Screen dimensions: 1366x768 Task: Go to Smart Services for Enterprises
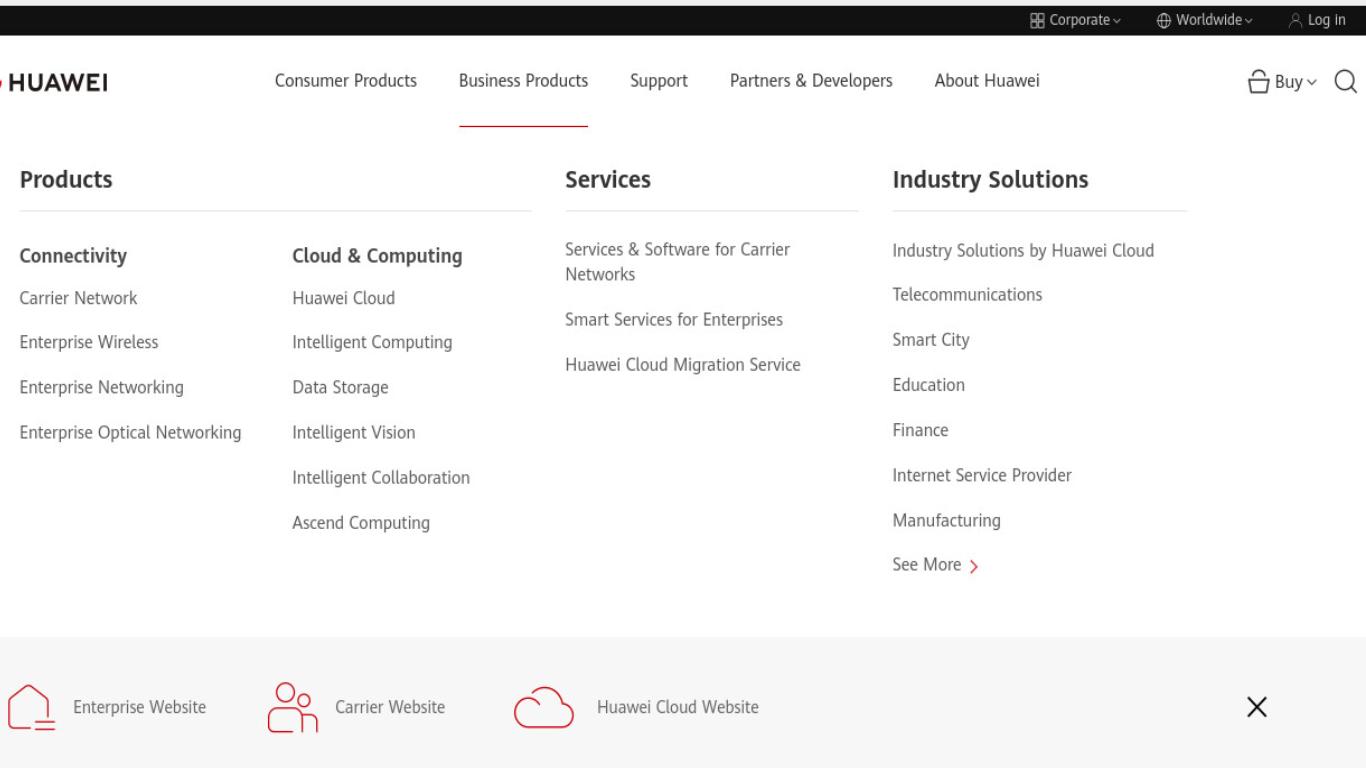(x=674, y=320)
